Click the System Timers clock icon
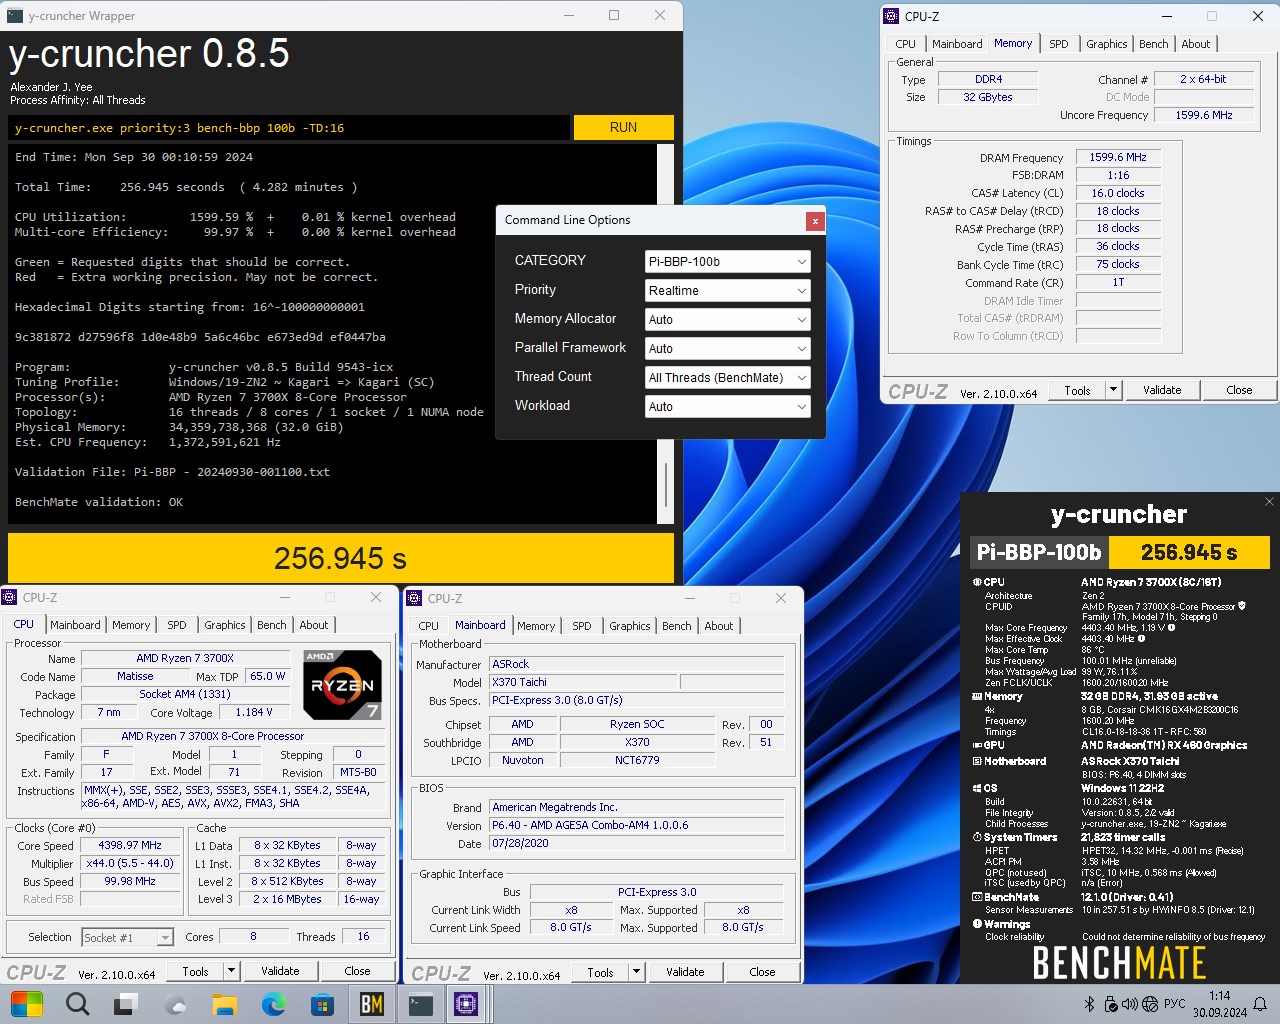The width and height of the screenshot is (1280, 1024). click(977, 837)
